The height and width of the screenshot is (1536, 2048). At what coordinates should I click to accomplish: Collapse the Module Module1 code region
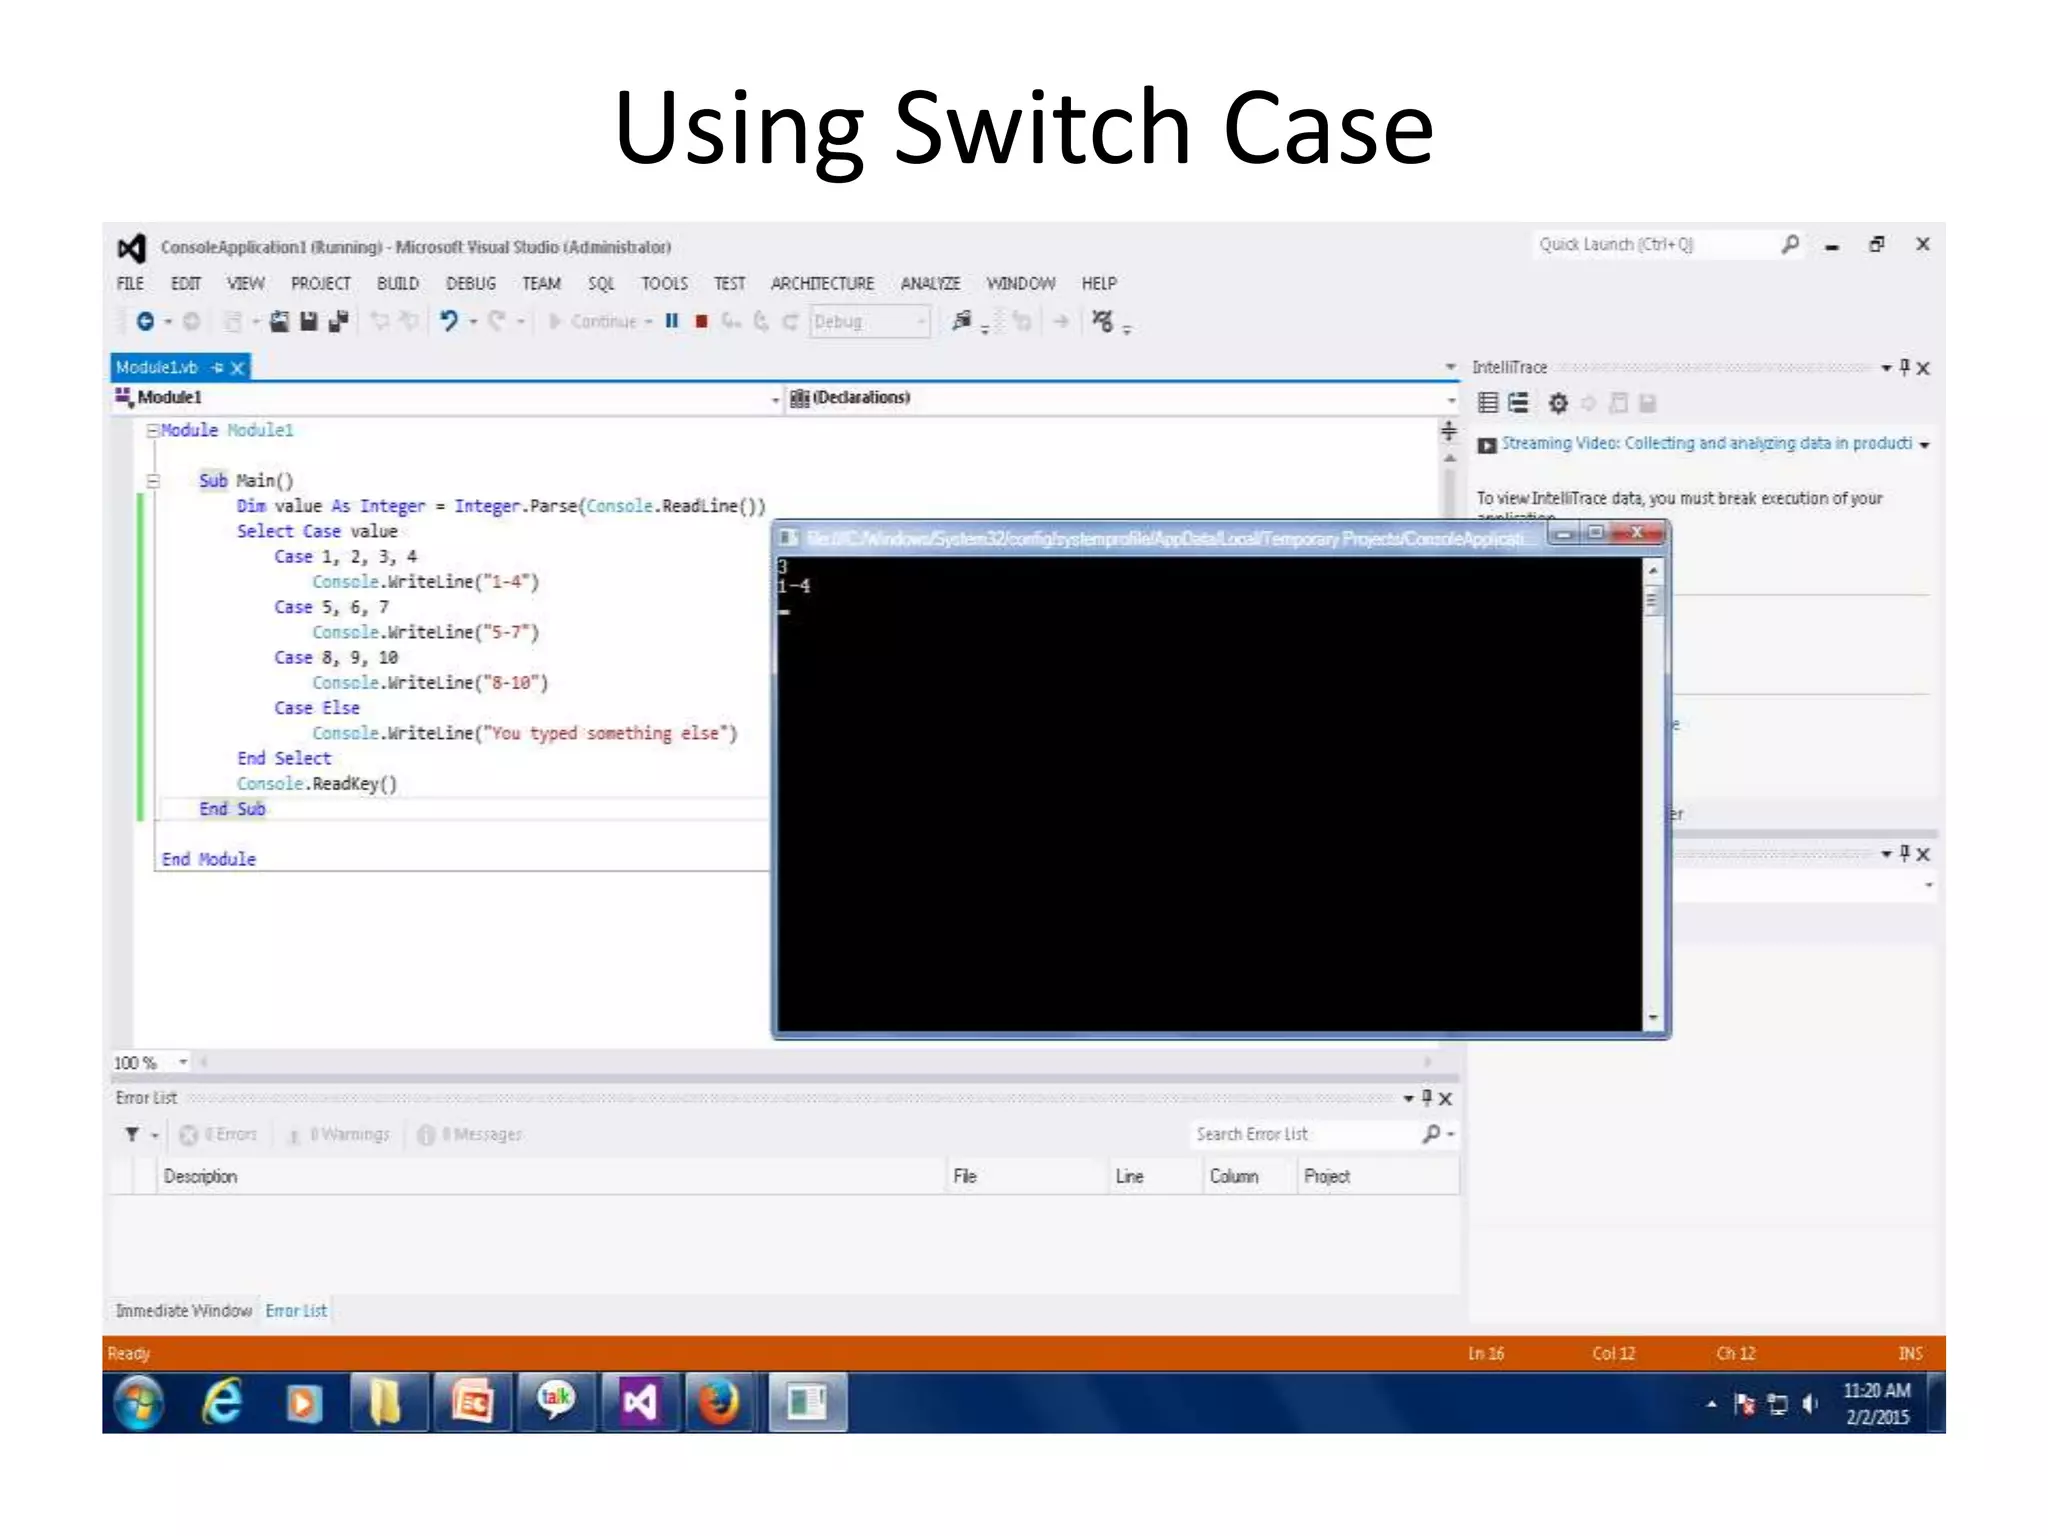153,430
